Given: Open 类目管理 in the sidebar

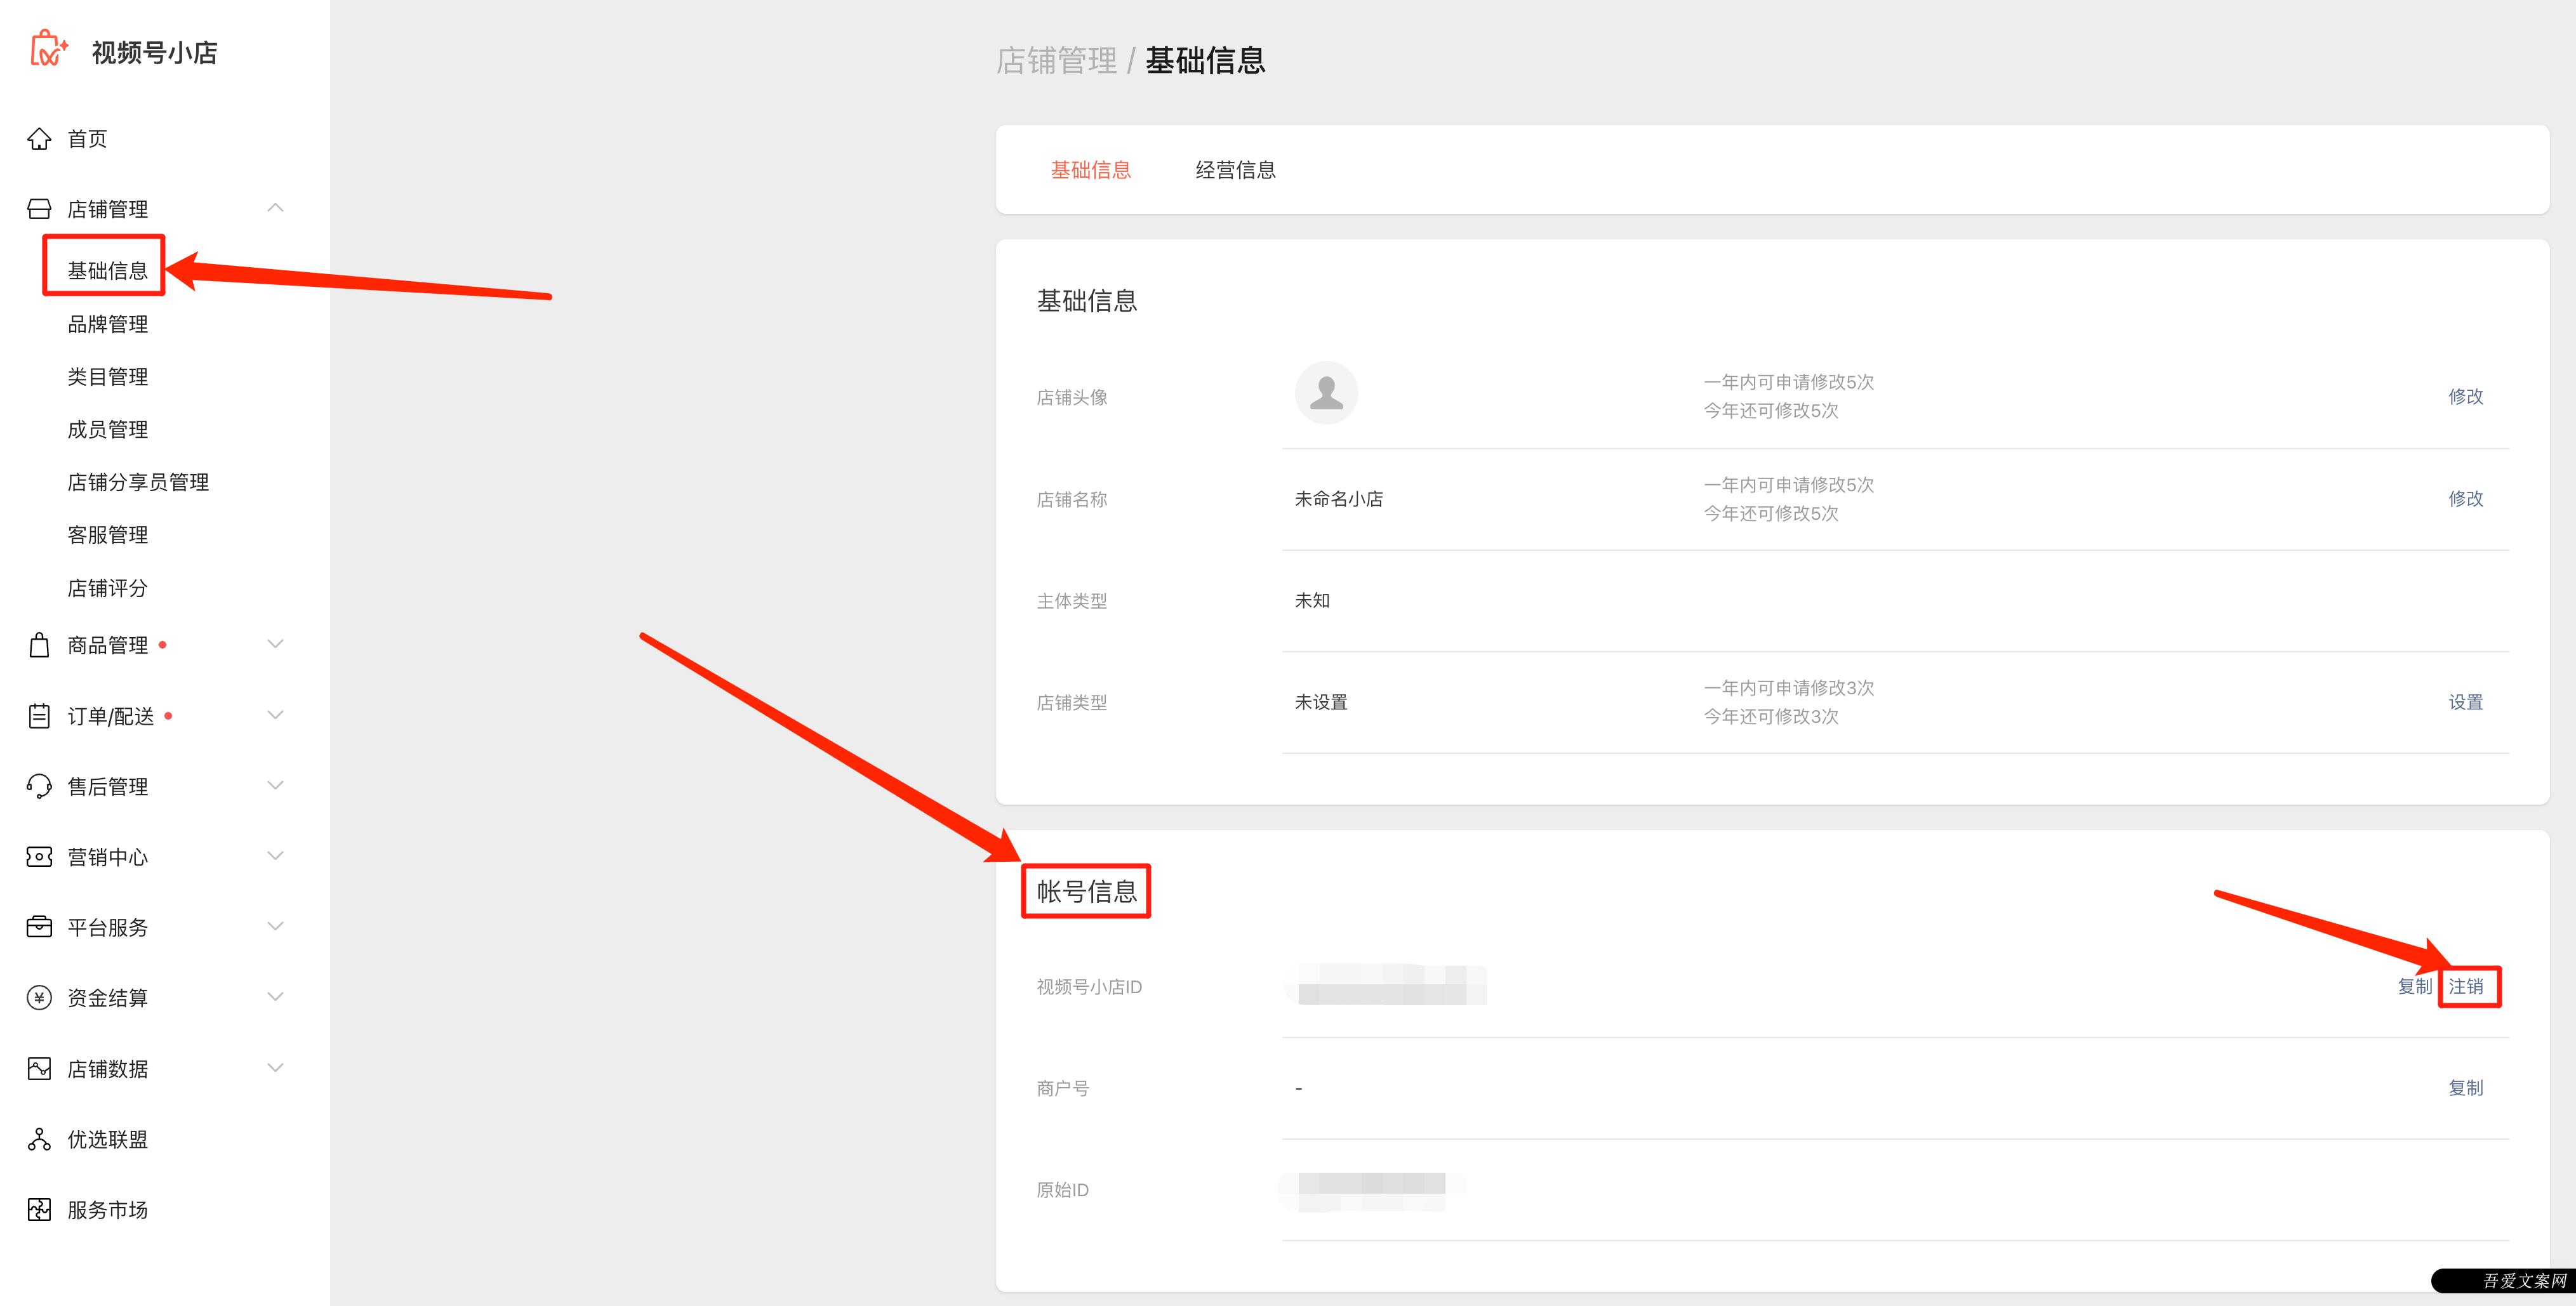Looking at the screenshot, I should [107, 377].
